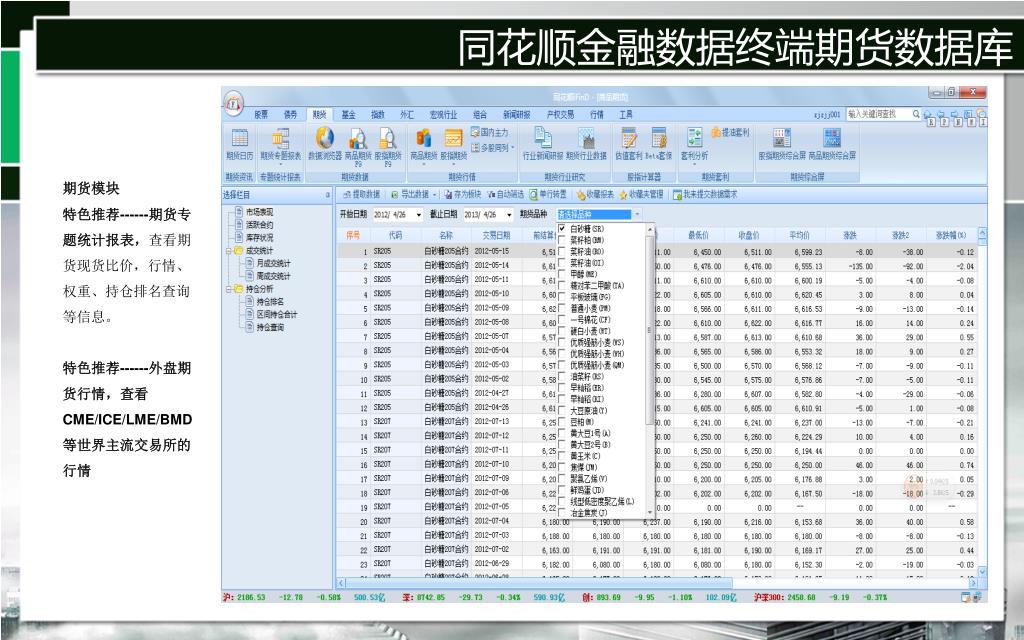Viewport: 1024px width, 640px height.
Task: Select 持仓排名 tree item
Action: click(x=270, y=302)
